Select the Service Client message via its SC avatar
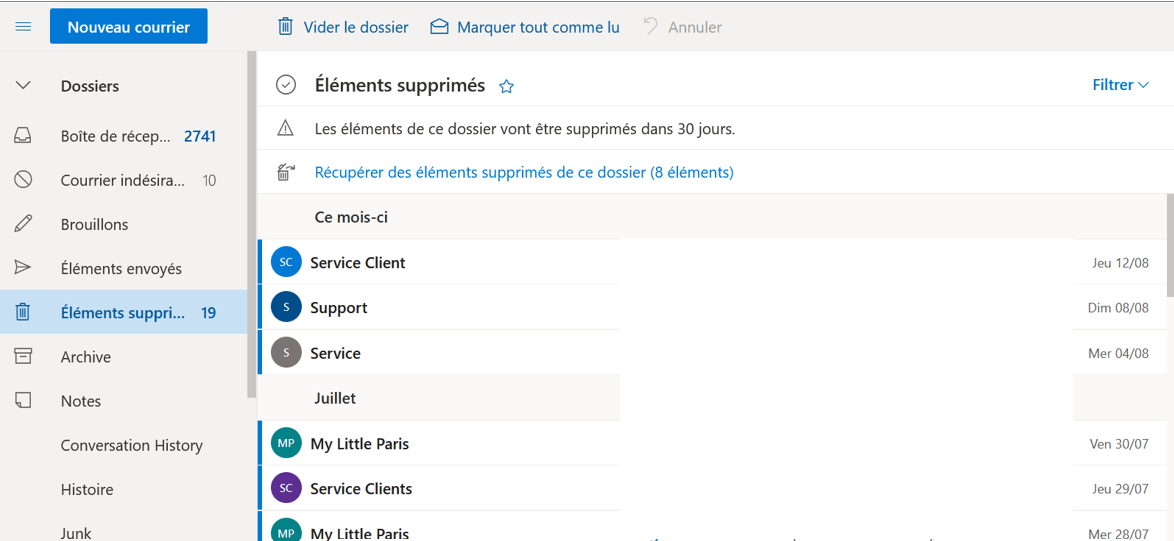 click(286, 263)
